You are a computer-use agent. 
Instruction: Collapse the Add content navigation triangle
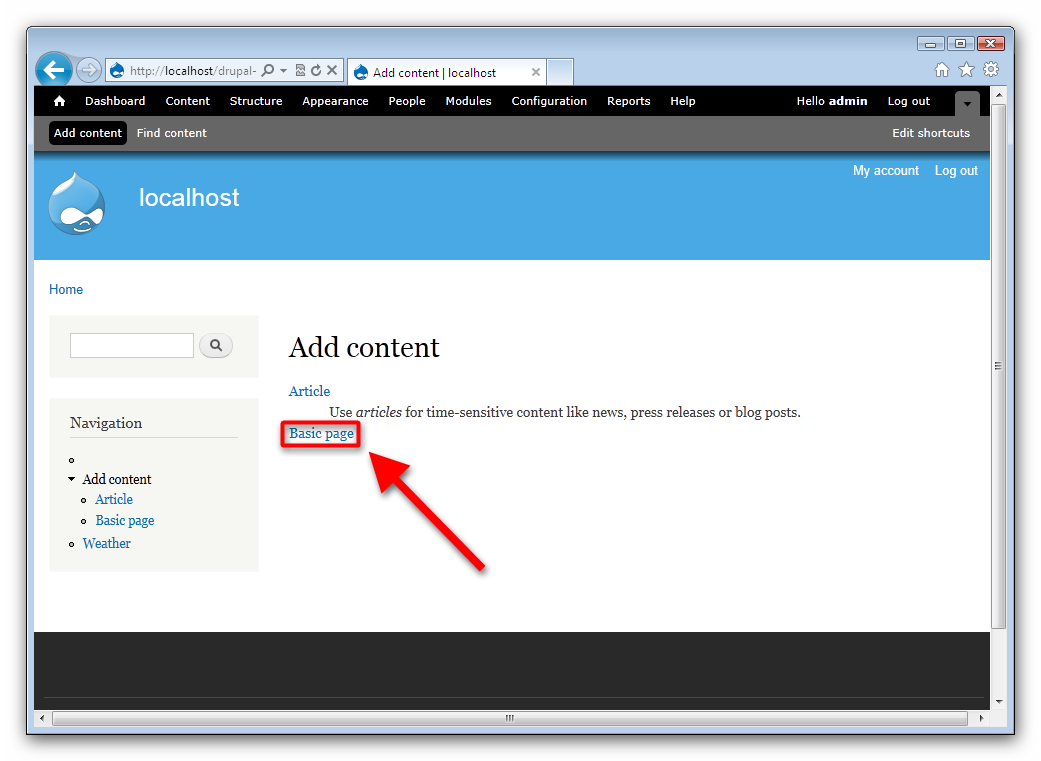click(72, 479)
